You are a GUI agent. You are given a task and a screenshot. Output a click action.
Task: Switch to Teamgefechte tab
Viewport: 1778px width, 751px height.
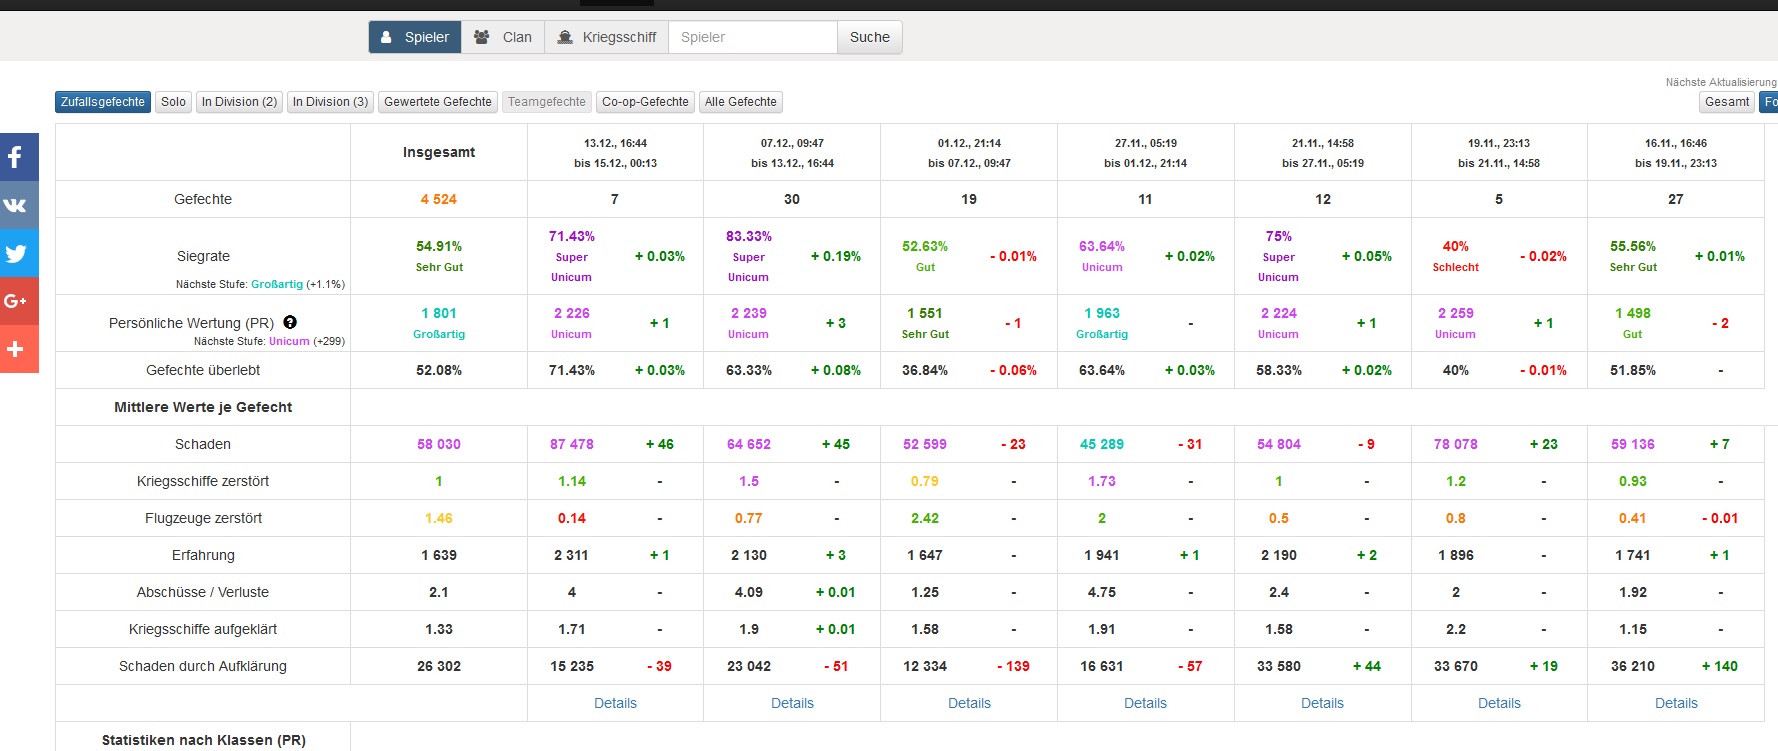point(547,102)
